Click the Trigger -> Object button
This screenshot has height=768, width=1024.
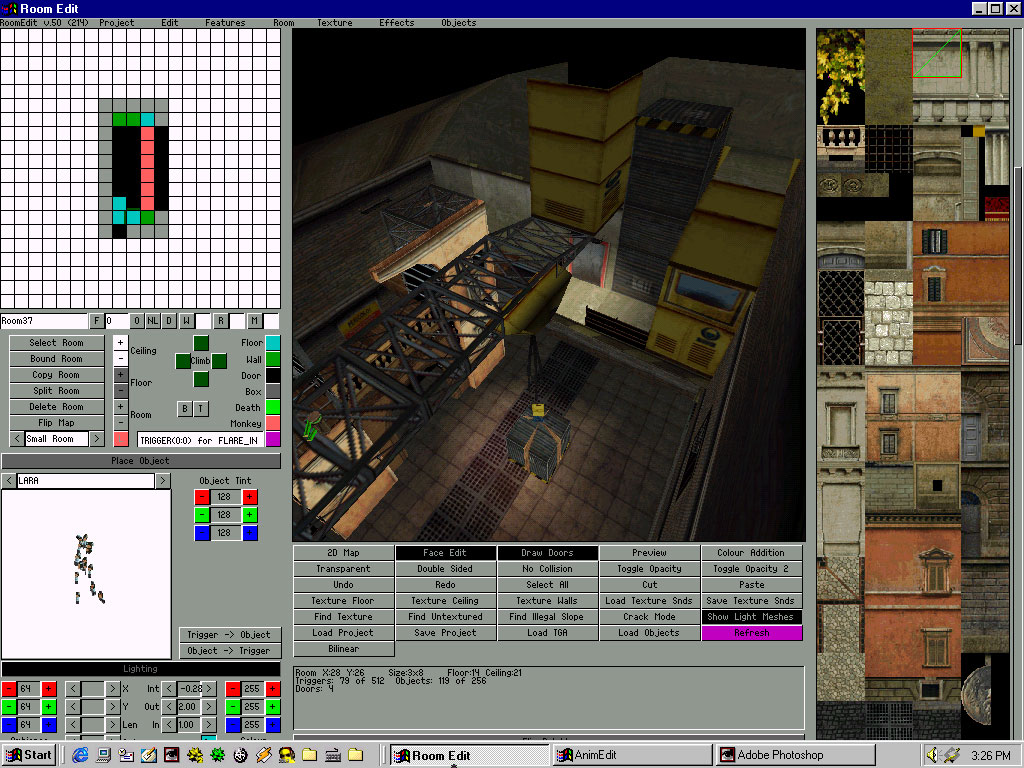click(x=229, y=635)
